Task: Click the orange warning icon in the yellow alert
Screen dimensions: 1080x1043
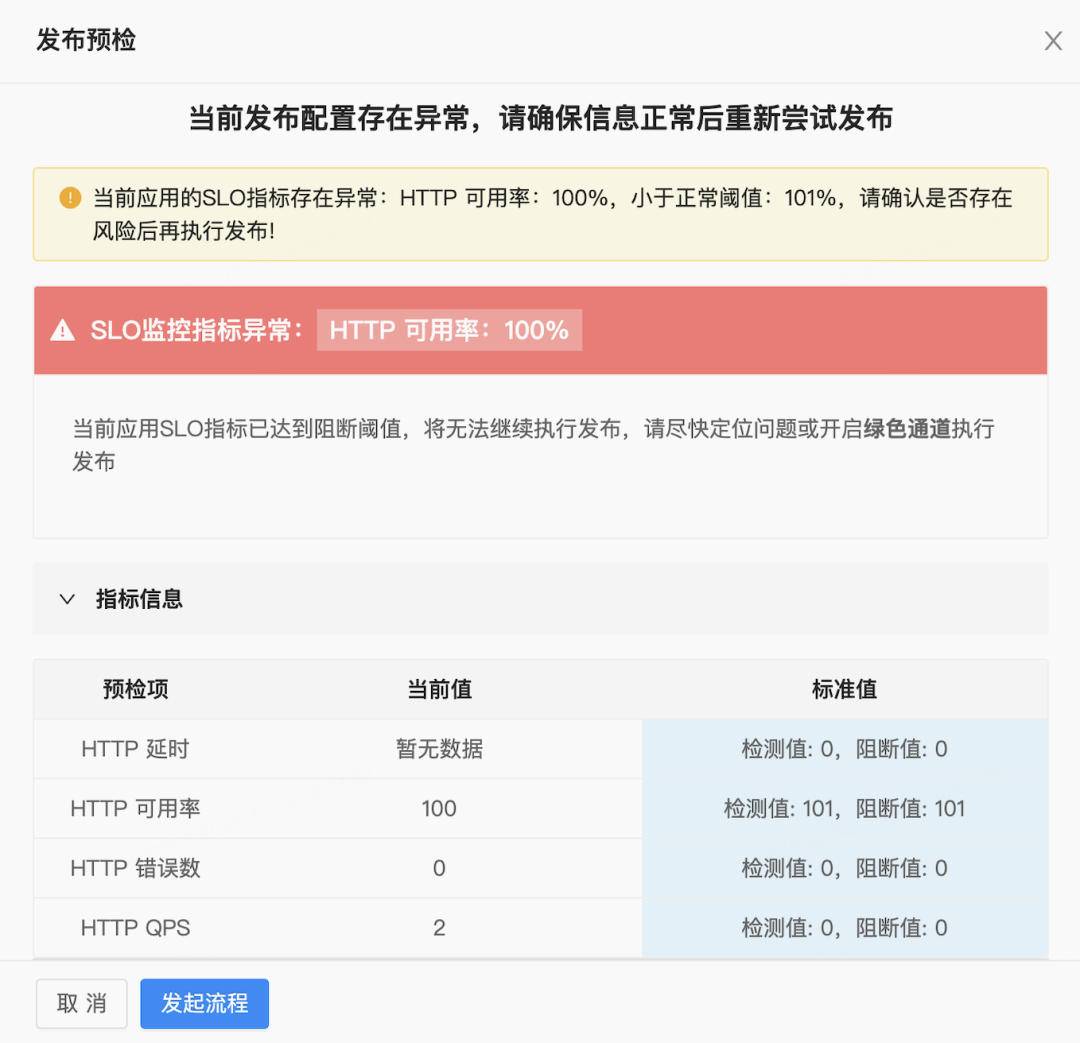Action: click(70, 198)
